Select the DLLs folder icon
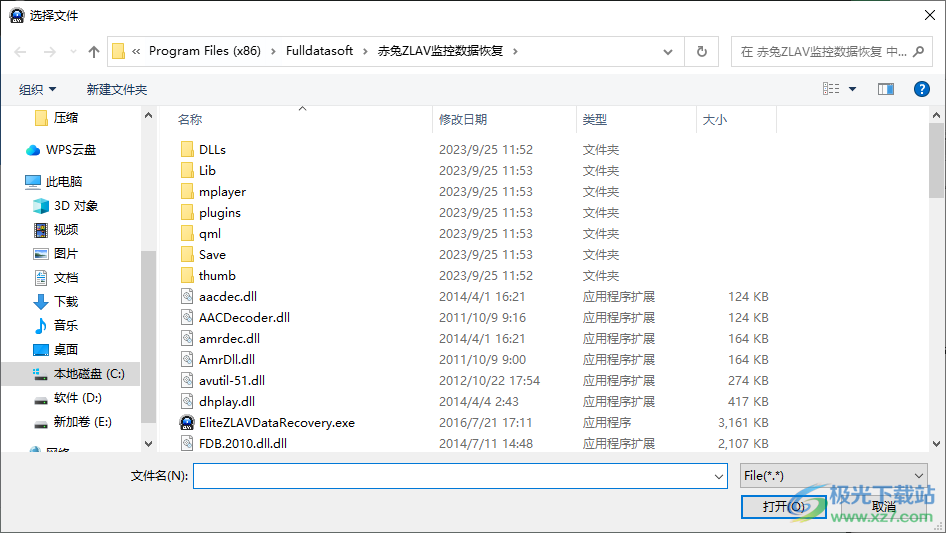 [x=188, y=149]
